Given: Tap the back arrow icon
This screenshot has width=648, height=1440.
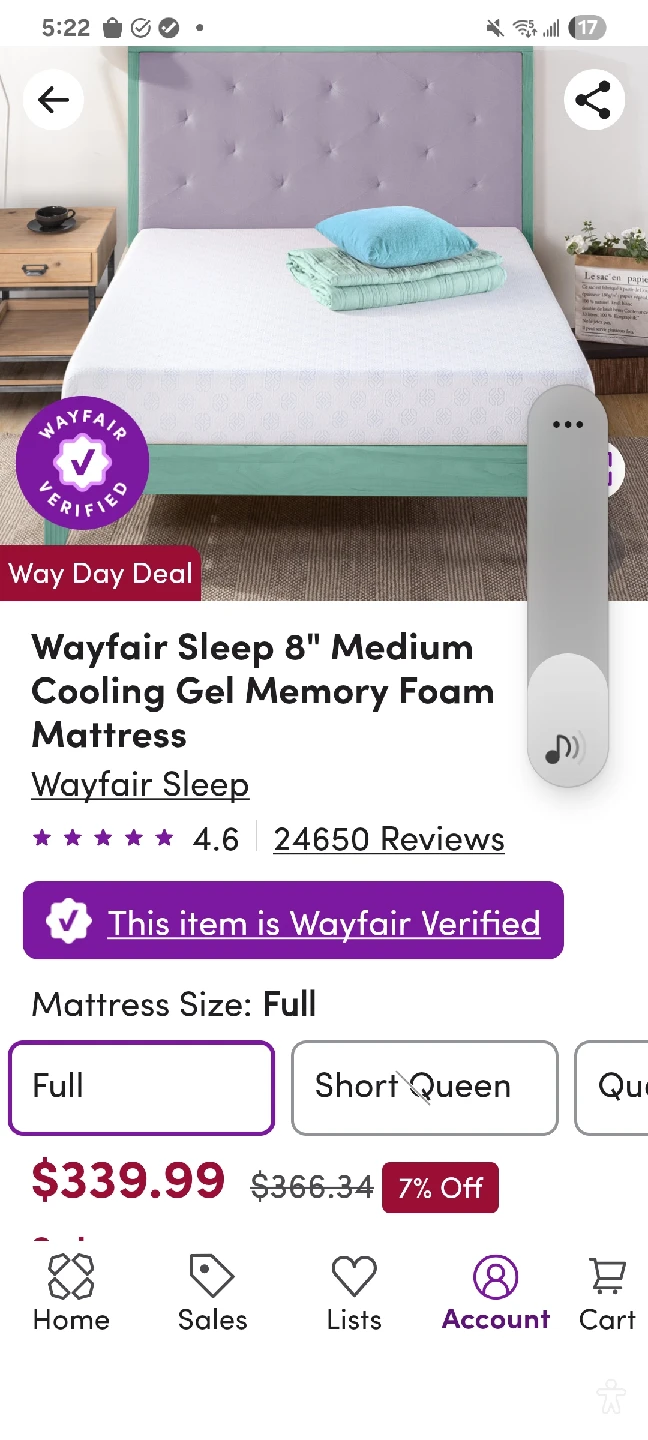Looking at the screenshot, I should point(53,100).
